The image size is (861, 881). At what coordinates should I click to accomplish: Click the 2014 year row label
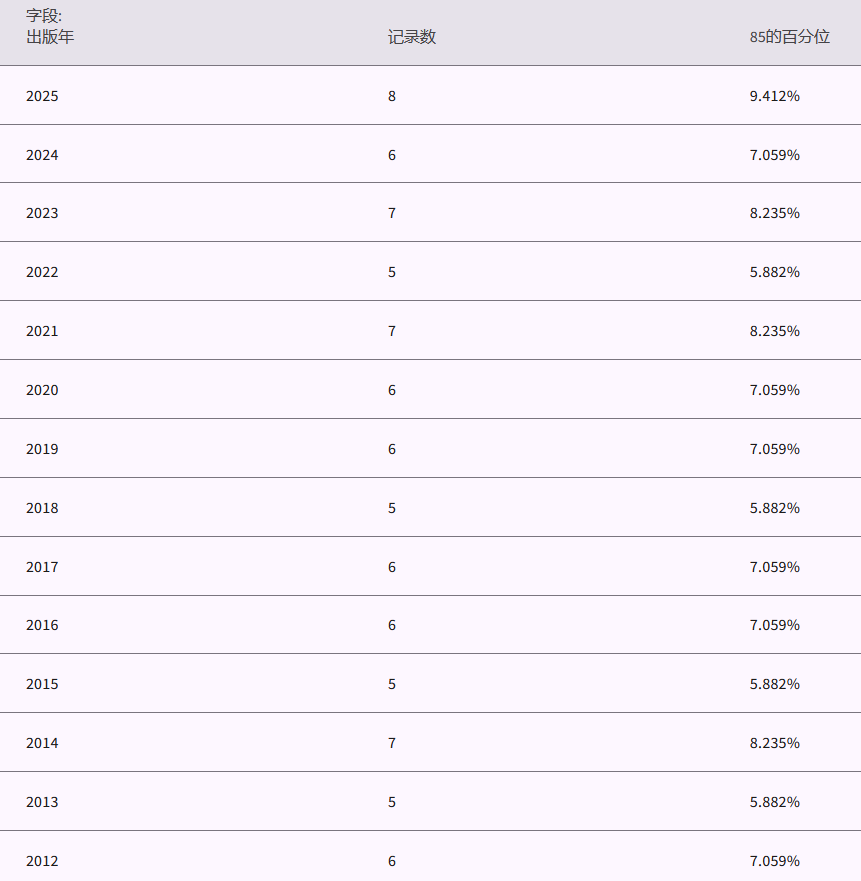42,743
